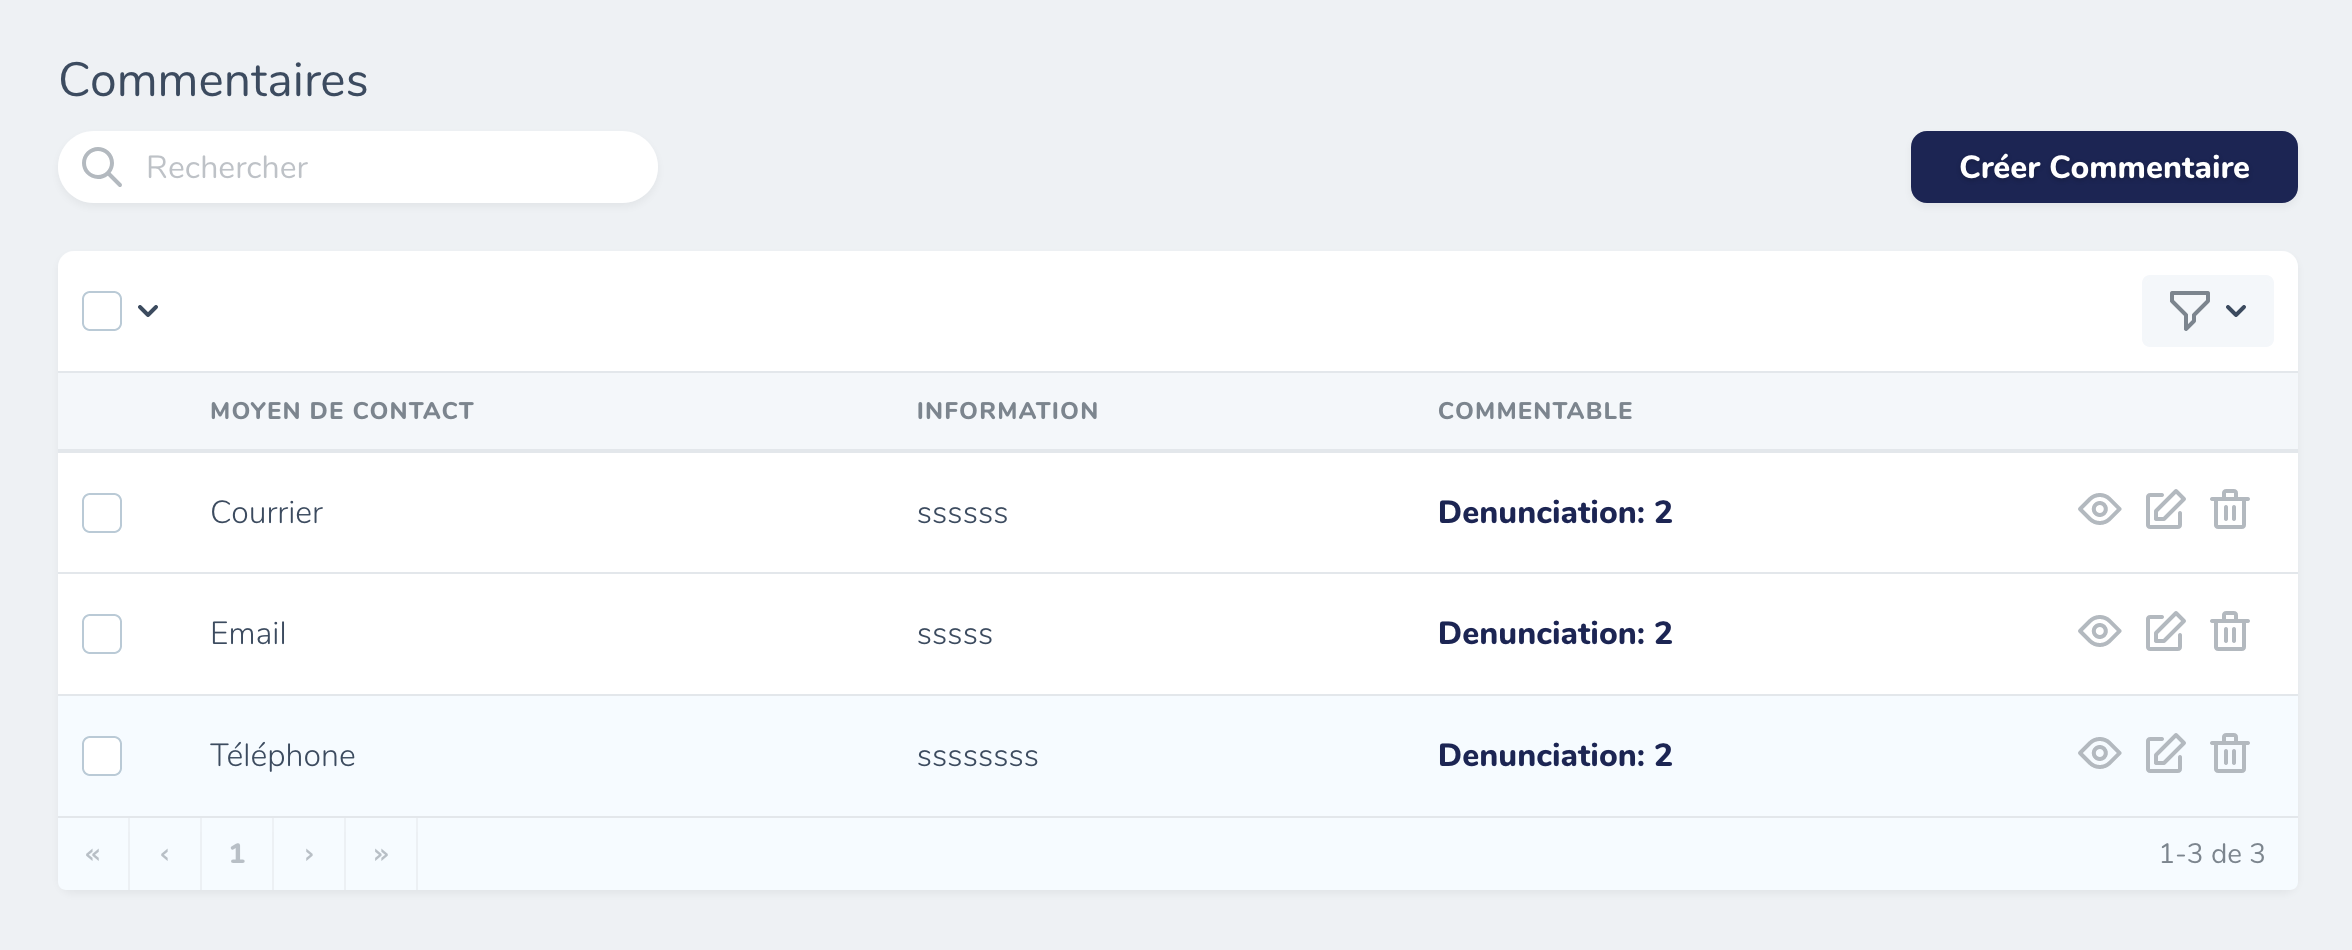
Task: Open the filter dropdown
Action: pos(2207,310)
